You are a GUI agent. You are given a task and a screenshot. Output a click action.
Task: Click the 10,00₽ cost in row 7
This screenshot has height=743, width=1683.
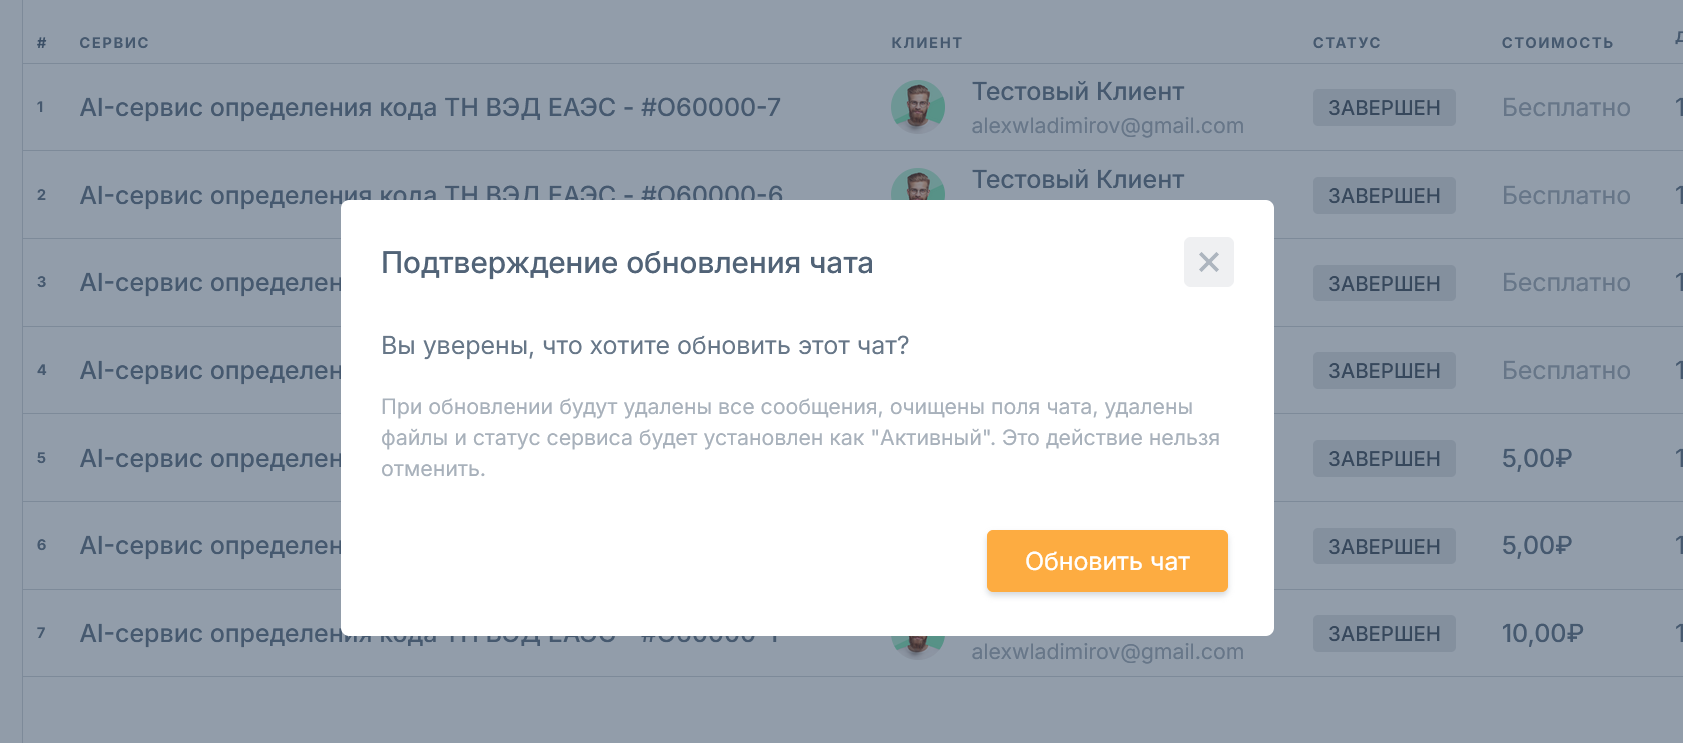tap(1542, 634)
